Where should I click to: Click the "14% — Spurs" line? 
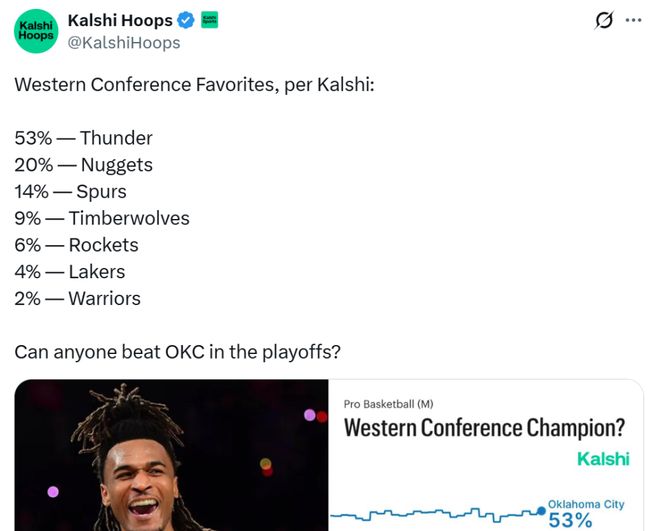(x=70, y=191)
